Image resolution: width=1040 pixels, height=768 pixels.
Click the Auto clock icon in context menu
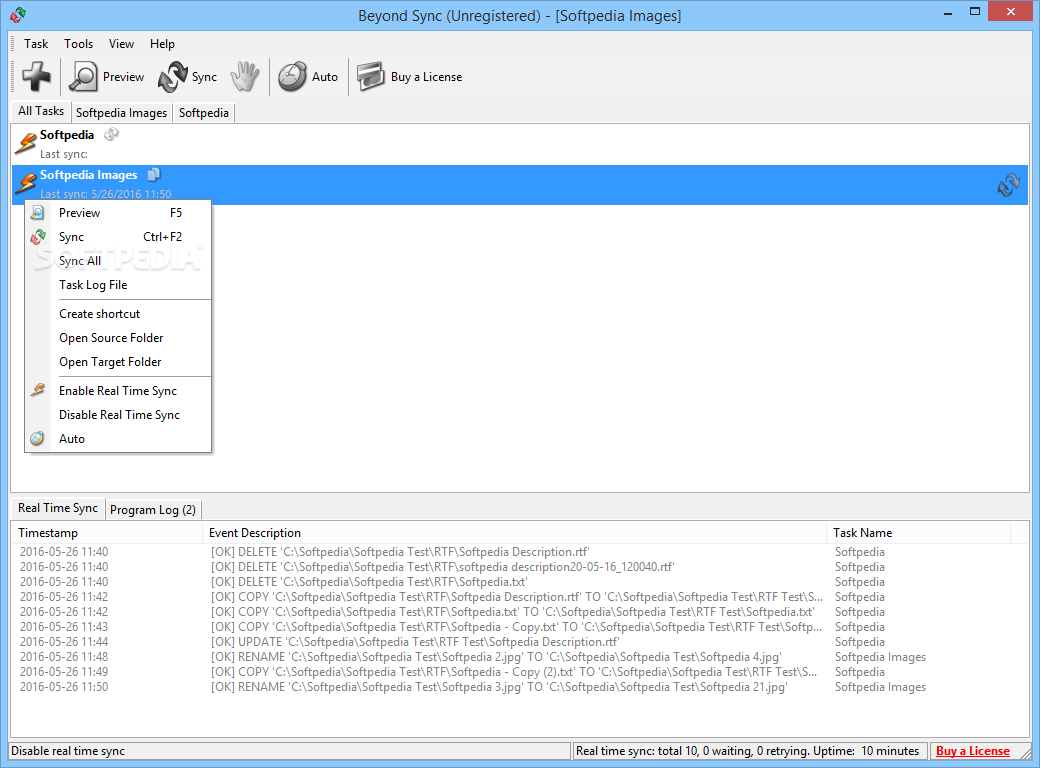point(37,438)
